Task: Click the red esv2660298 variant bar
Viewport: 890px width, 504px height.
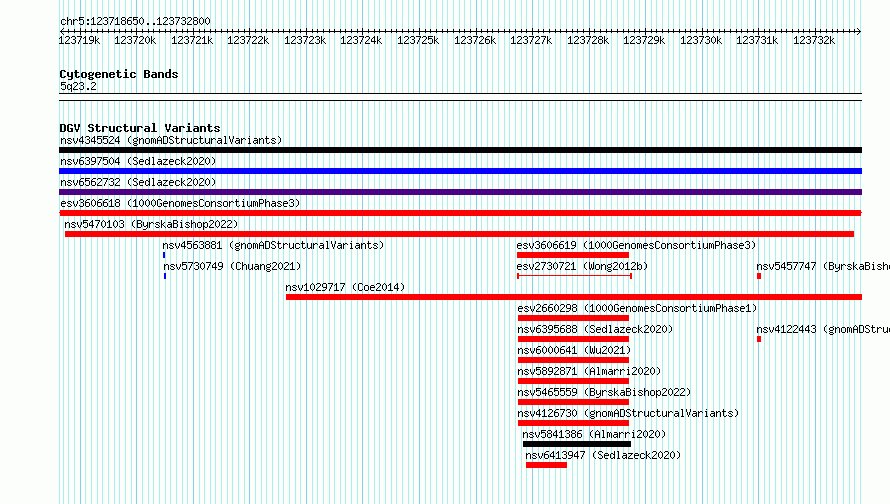Action: pyautogui.click(x=573, y=318)
